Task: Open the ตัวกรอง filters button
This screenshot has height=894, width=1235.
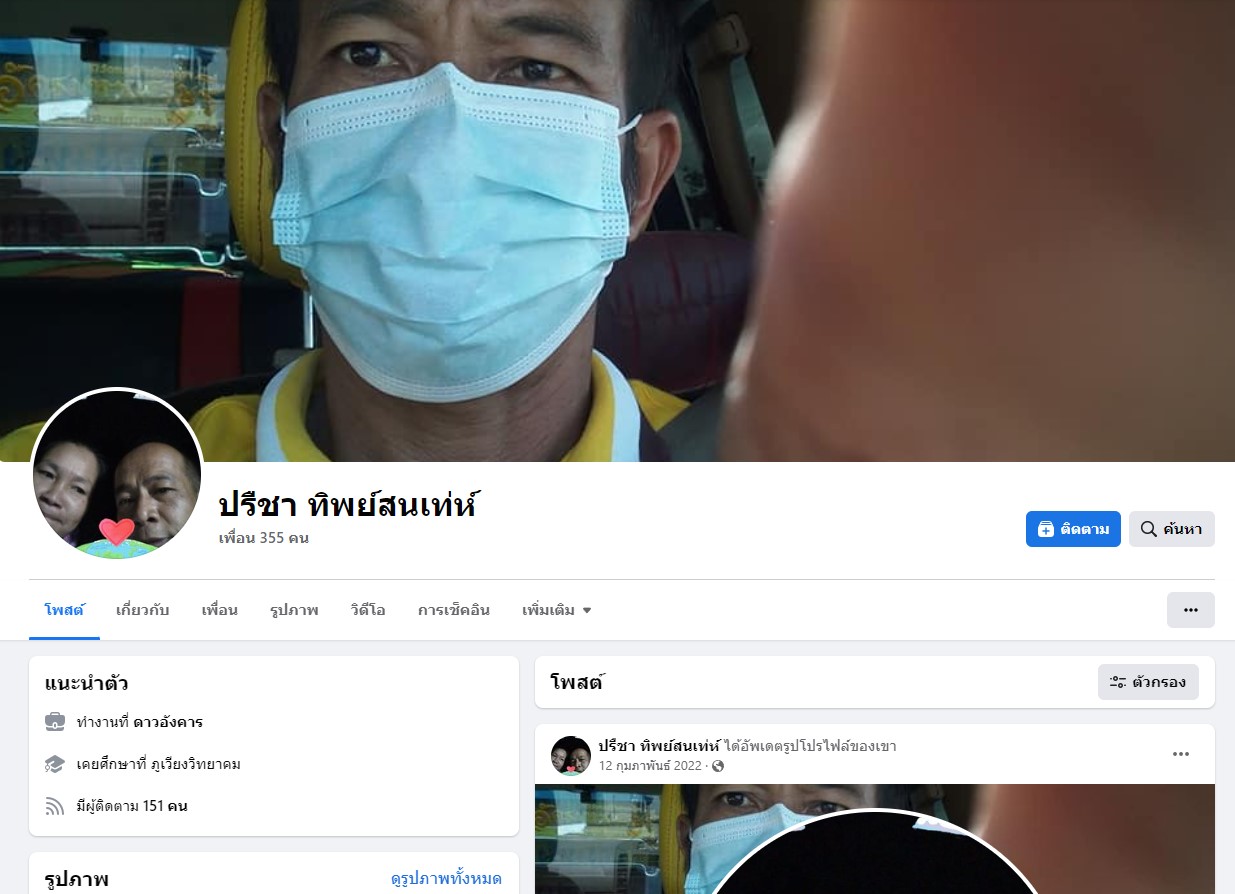Action: pyautogui.click(x=1148, y=682)
